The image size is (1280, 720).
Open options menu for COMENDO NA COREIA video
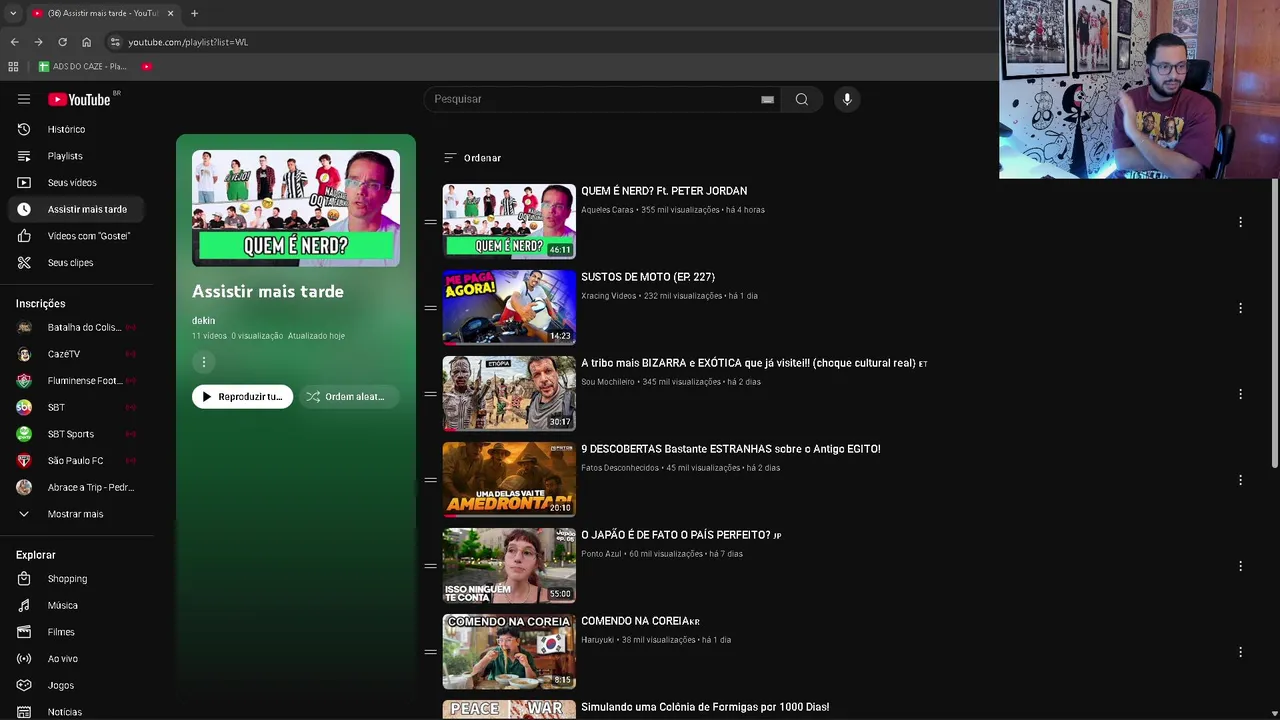point(1240,652)
